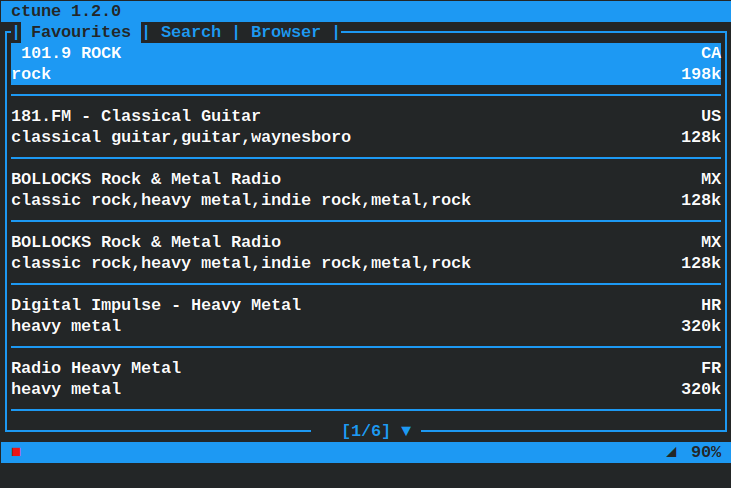
Task: Click the US country code label
Action: (711, 116)
